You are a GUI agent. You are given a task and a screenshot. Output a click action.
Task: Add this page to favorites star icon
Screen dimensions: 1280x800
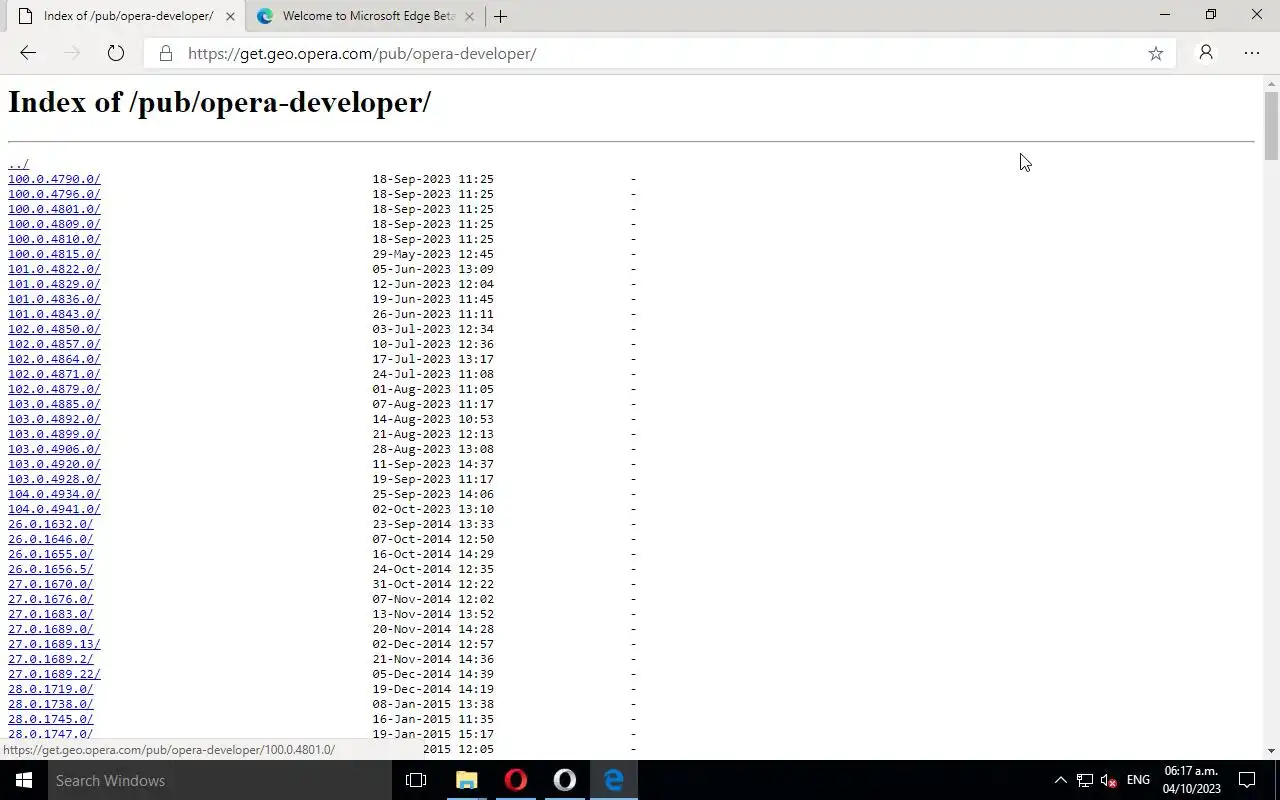coord(1156,53)
